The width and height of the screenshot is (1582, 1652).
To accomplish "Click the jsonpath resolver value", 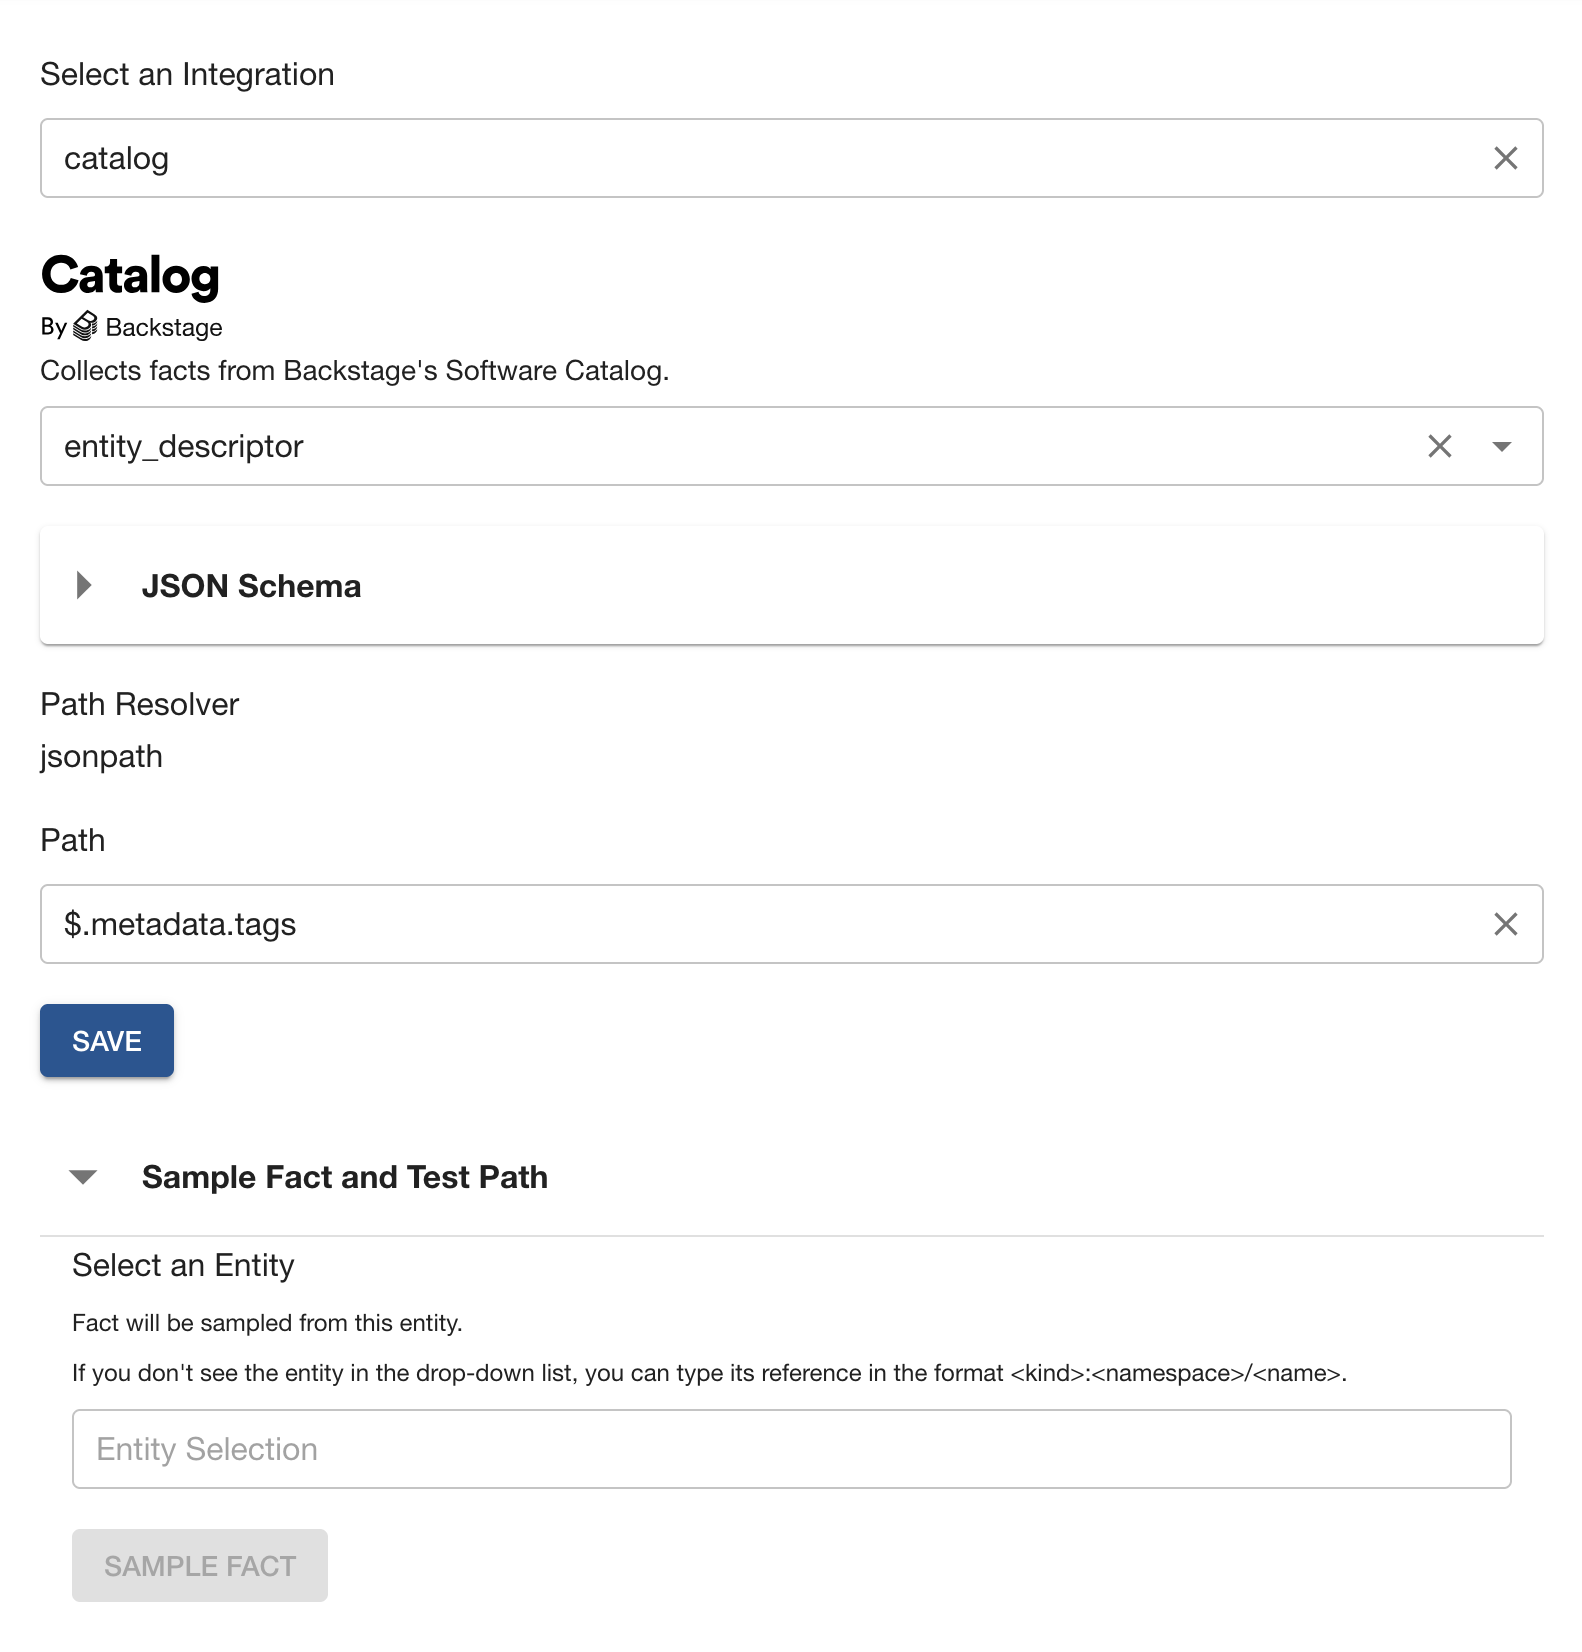I will coord(101,757).
